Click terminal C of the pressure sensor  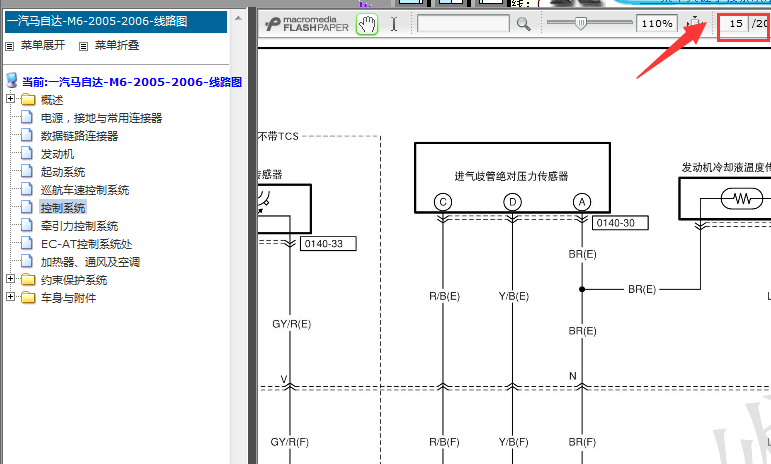[x=443, y=202]
